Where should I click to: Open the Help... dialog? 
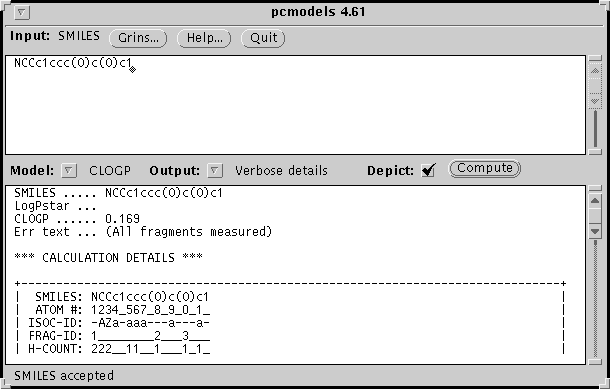(x=204, y=38)
